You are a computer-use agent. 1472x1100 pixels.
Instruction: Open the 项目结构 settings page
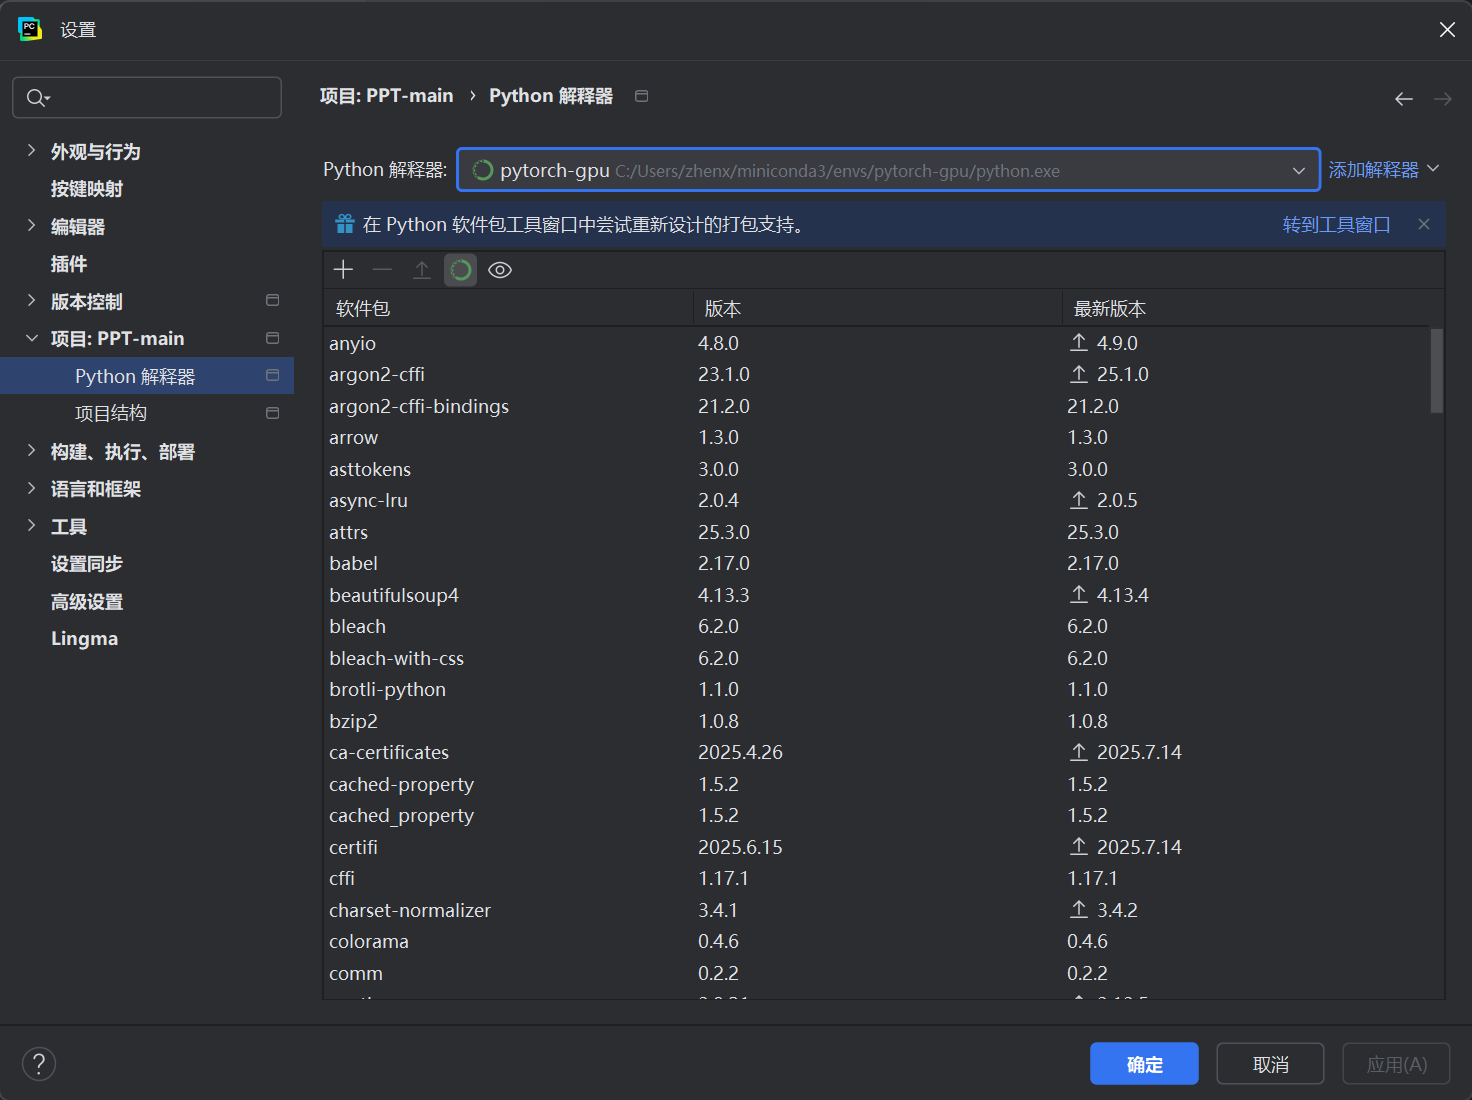point(111,413)
